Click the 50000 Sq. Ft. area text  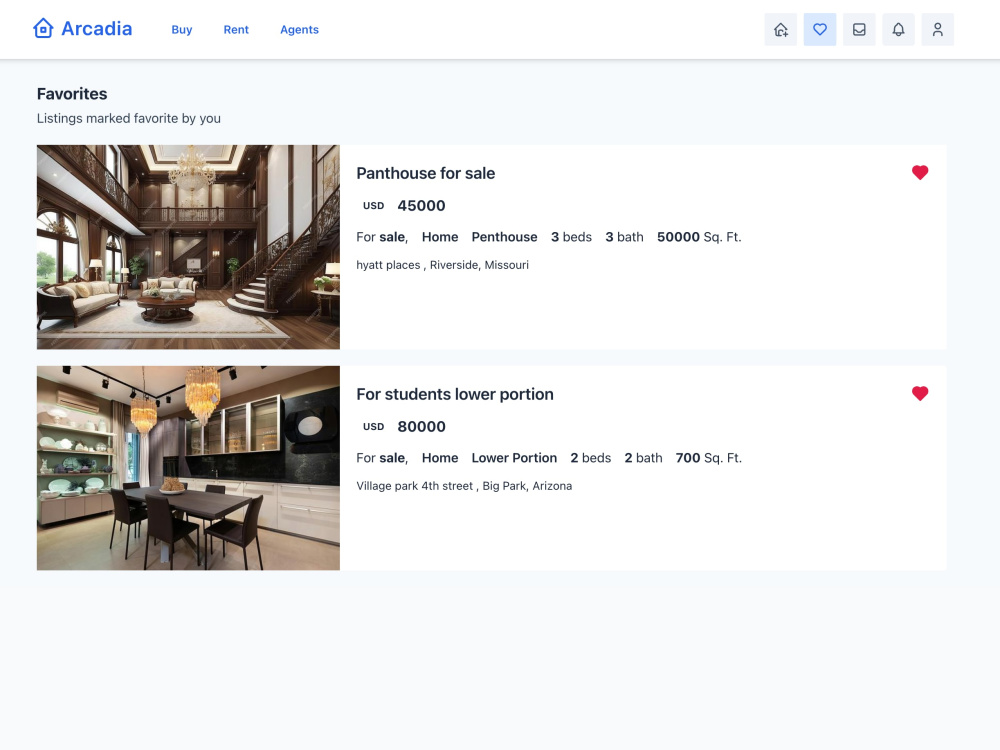click(699, 237)
